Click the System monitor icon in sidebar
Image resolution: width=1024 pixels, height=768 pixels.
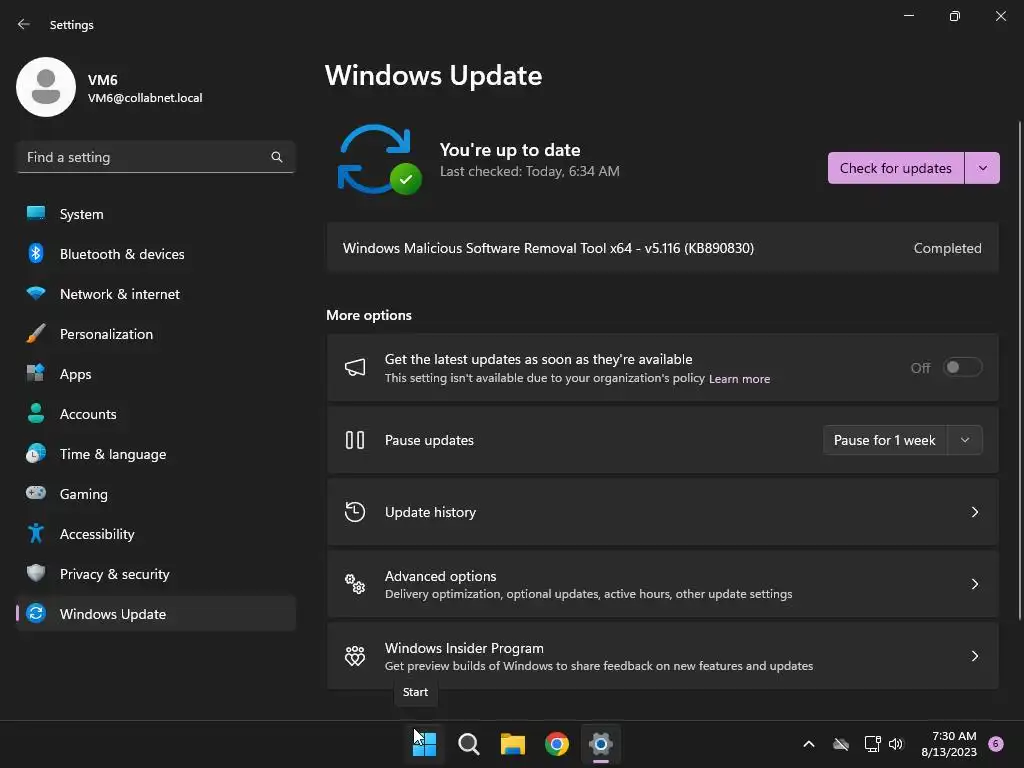[36, 214]
